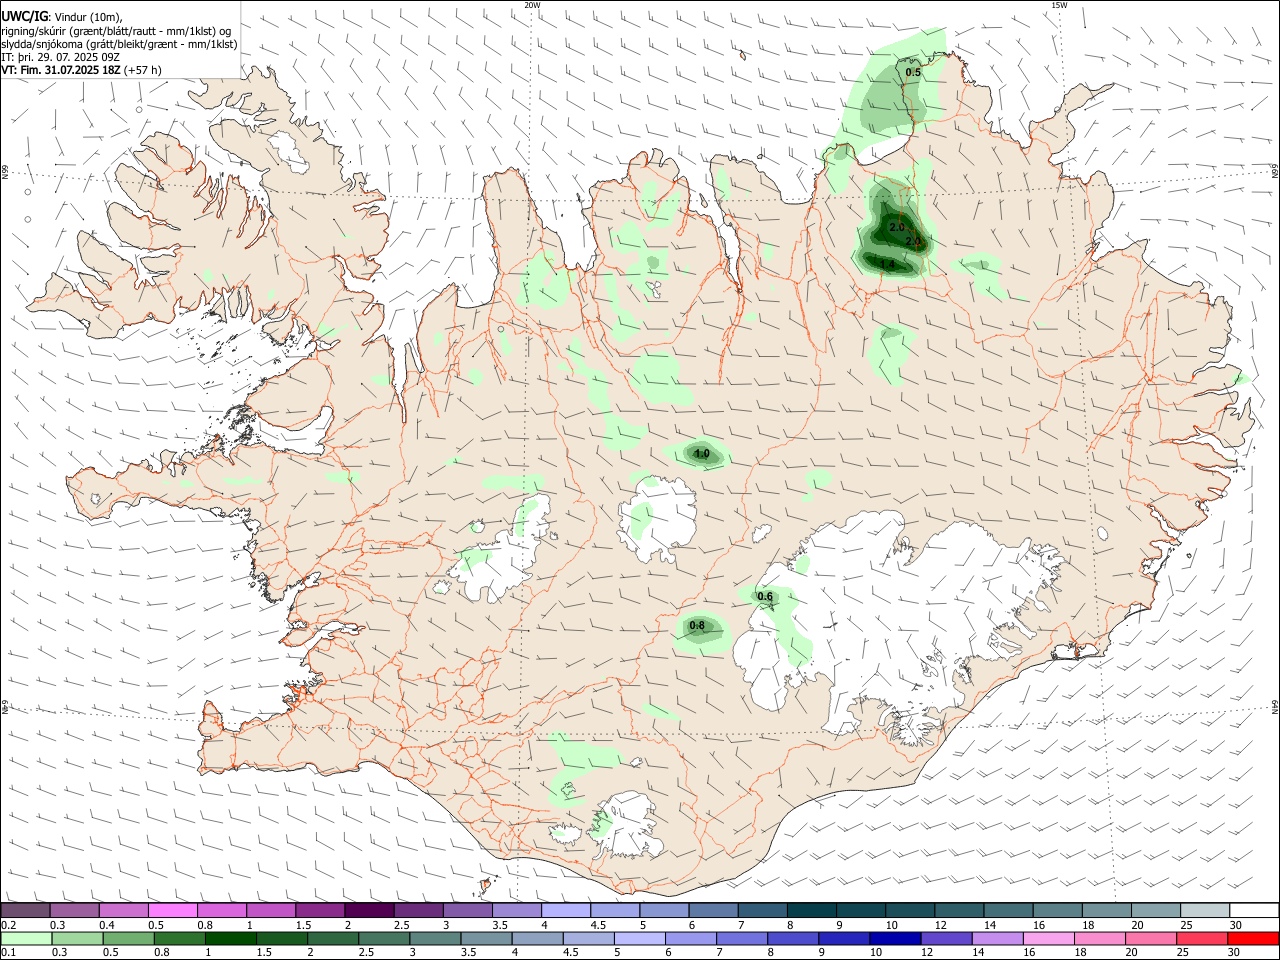The image size is (1280, 960).
Task: Pick the medium green 0.5 swatch, bottom legend row
Action: [x=128, y=939]
